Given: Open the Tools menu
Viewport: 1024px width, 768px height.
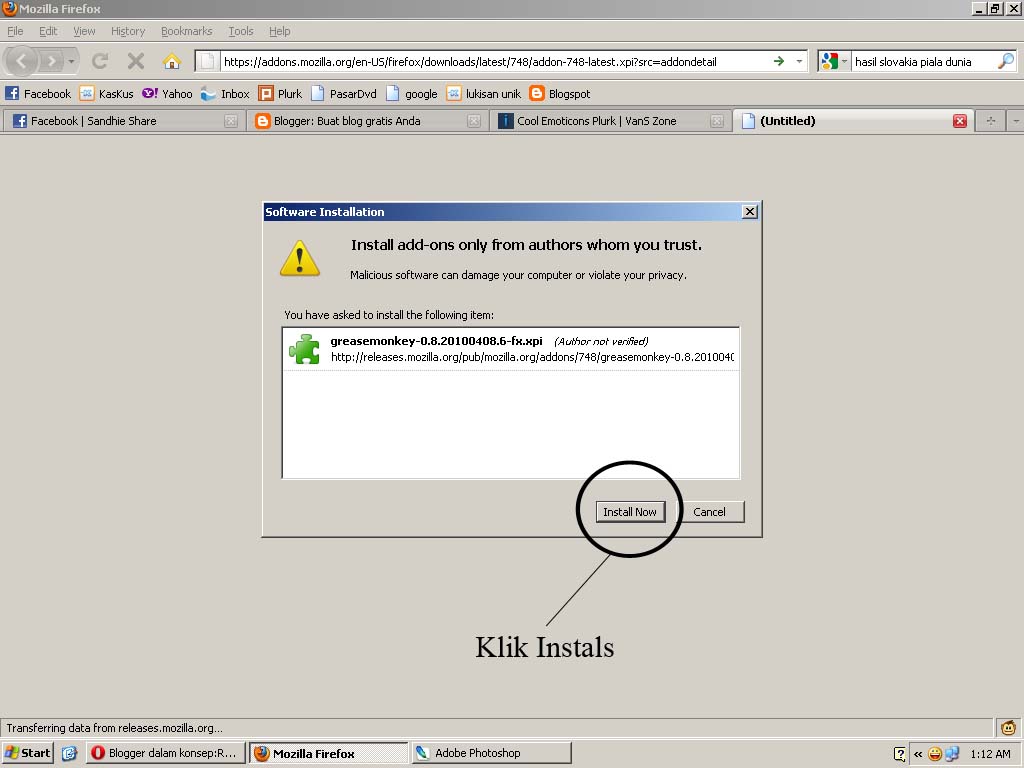Looking at the screenshot, I should pos(240,31).
